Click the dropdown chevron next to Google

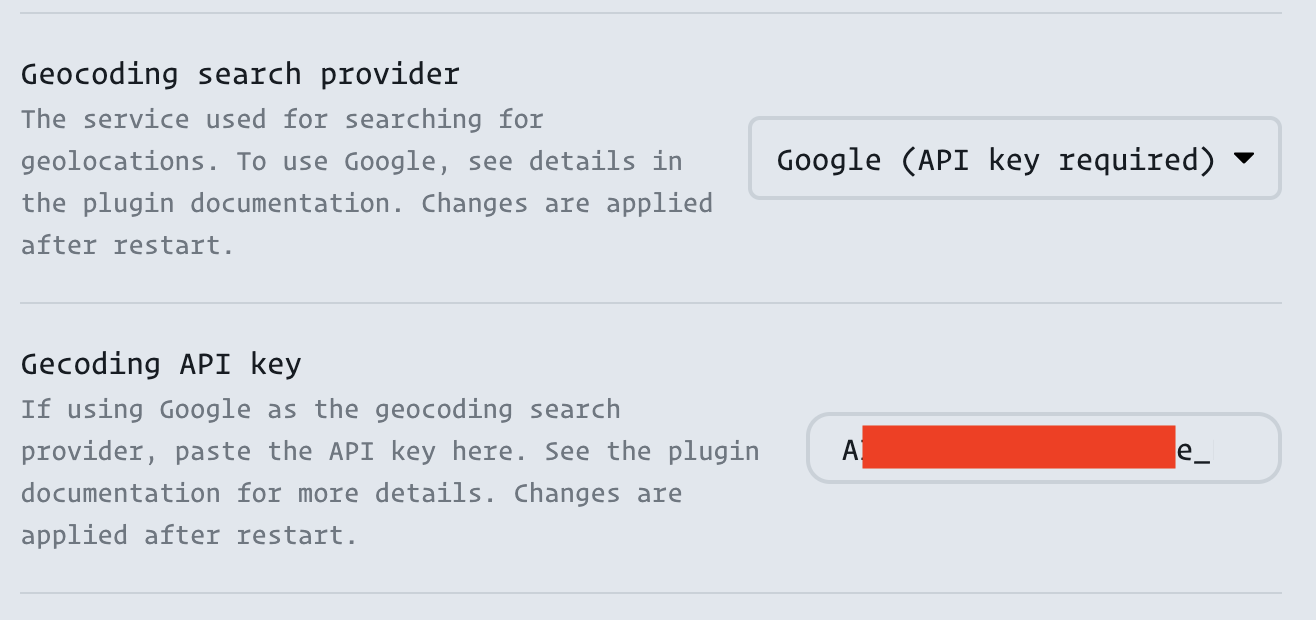(1245, 158)
